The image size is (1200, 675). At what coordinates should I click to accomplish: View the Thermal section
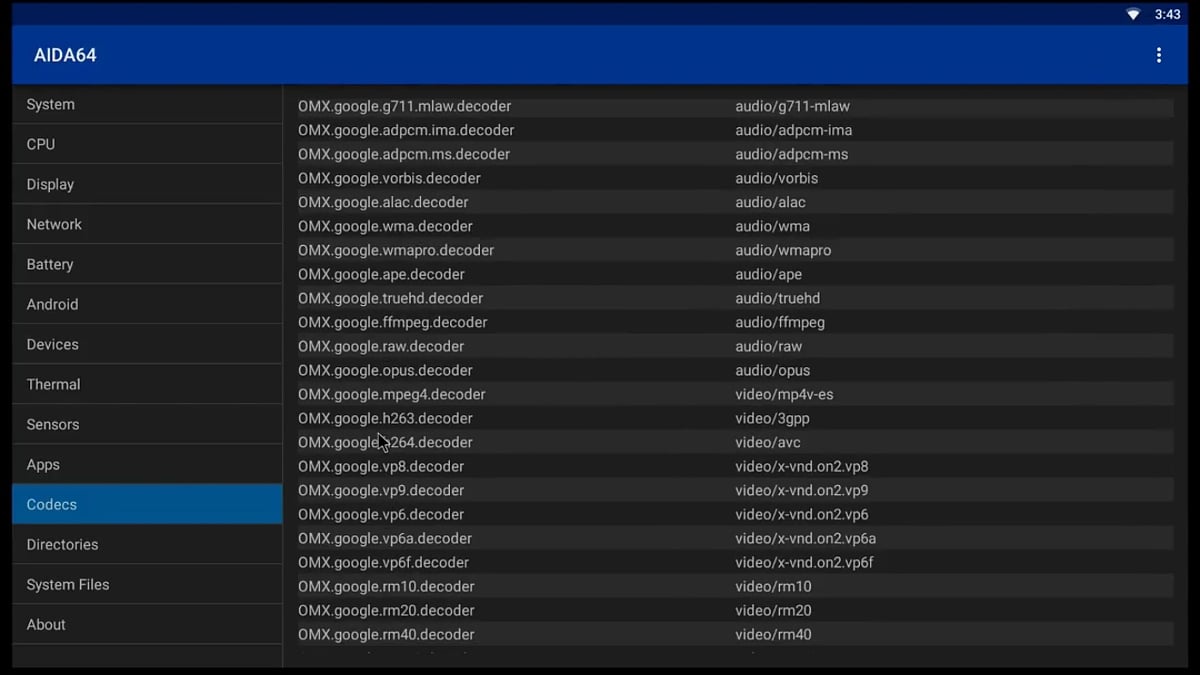[147, 384]
